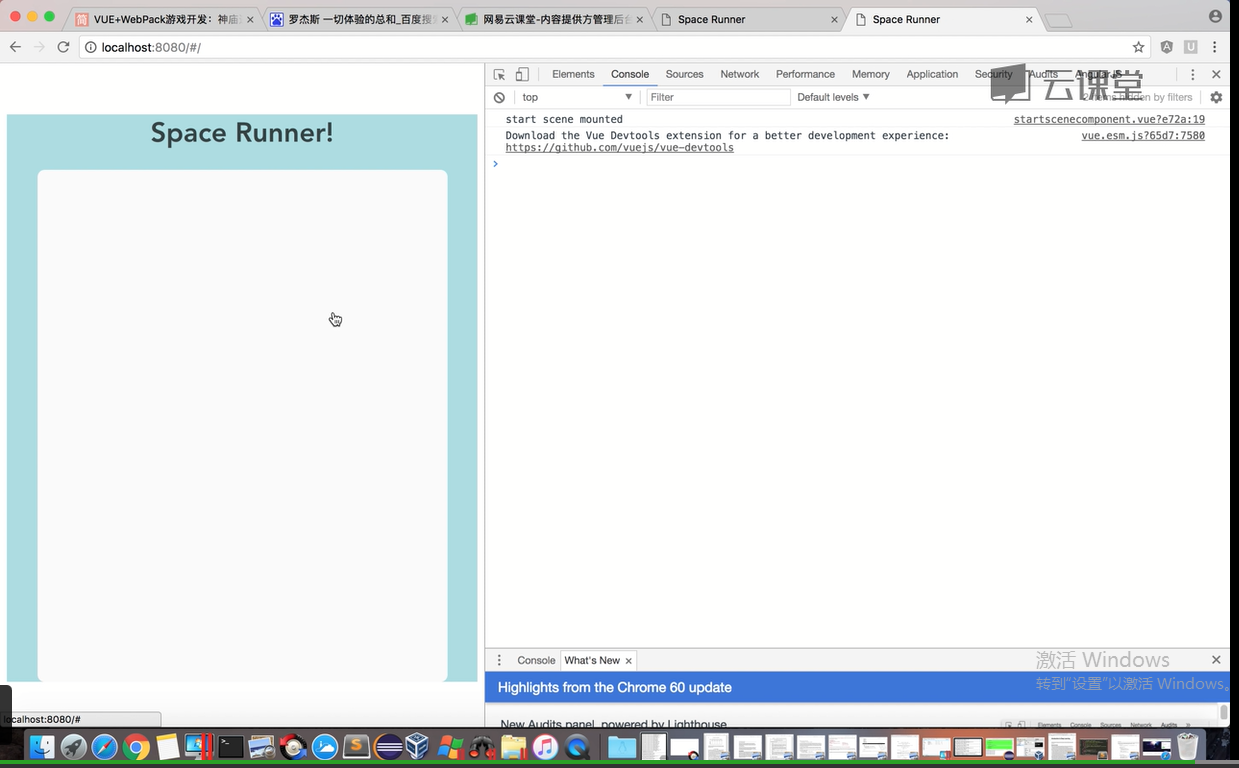Open the Trash in the dock
The image size is (1239, 768).
(1187, 747)
